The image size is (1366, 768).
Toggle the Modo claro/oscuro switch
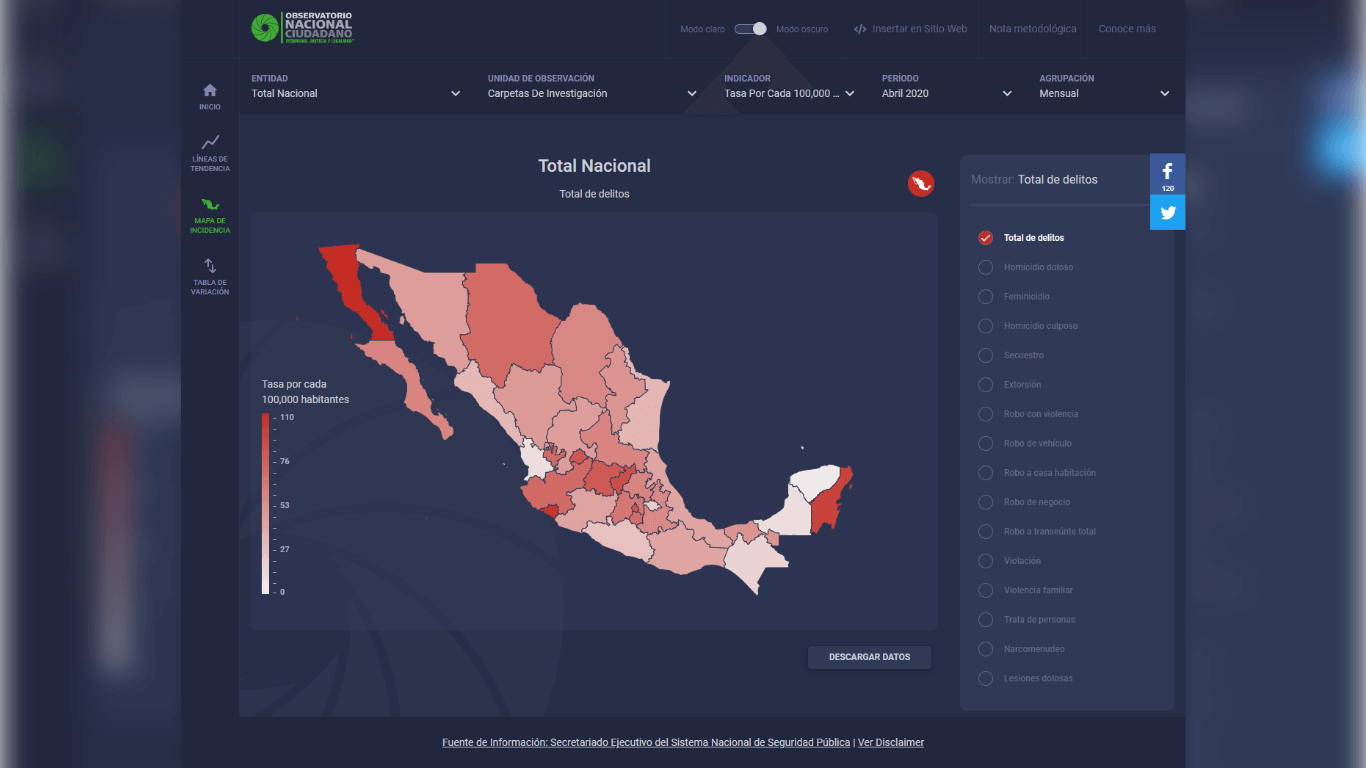point(750,29)
